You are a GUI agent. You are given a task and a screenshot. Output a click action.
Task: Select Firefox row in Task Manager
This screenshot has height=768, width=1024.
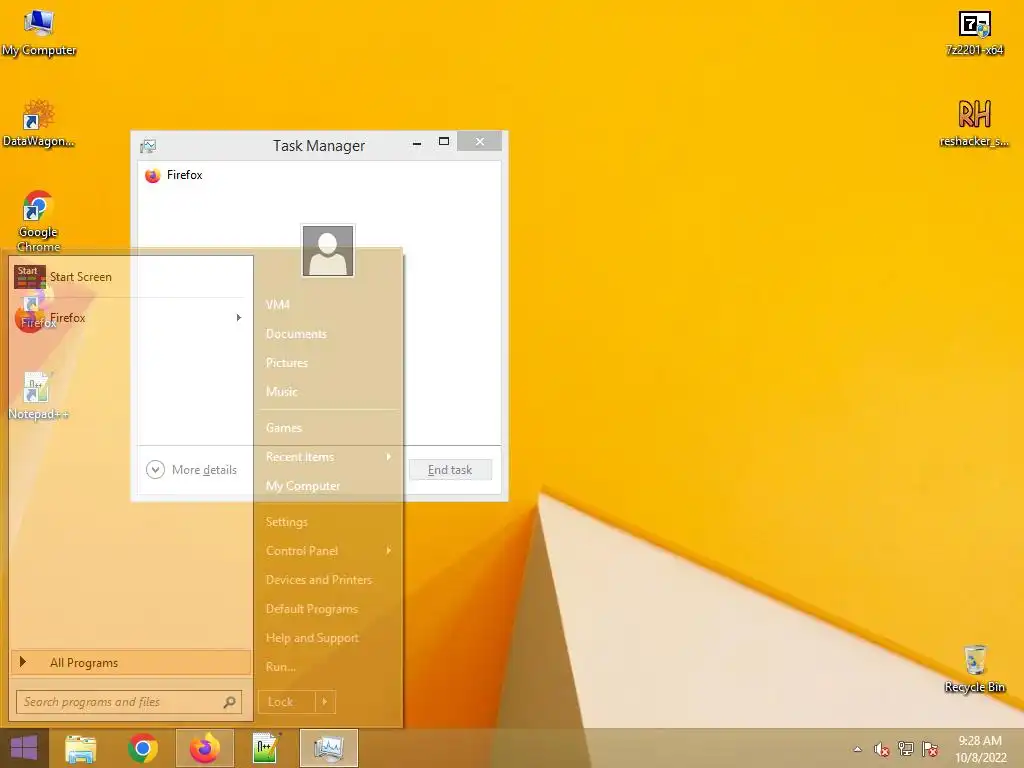pyautogui.click(x=319, y=175)
